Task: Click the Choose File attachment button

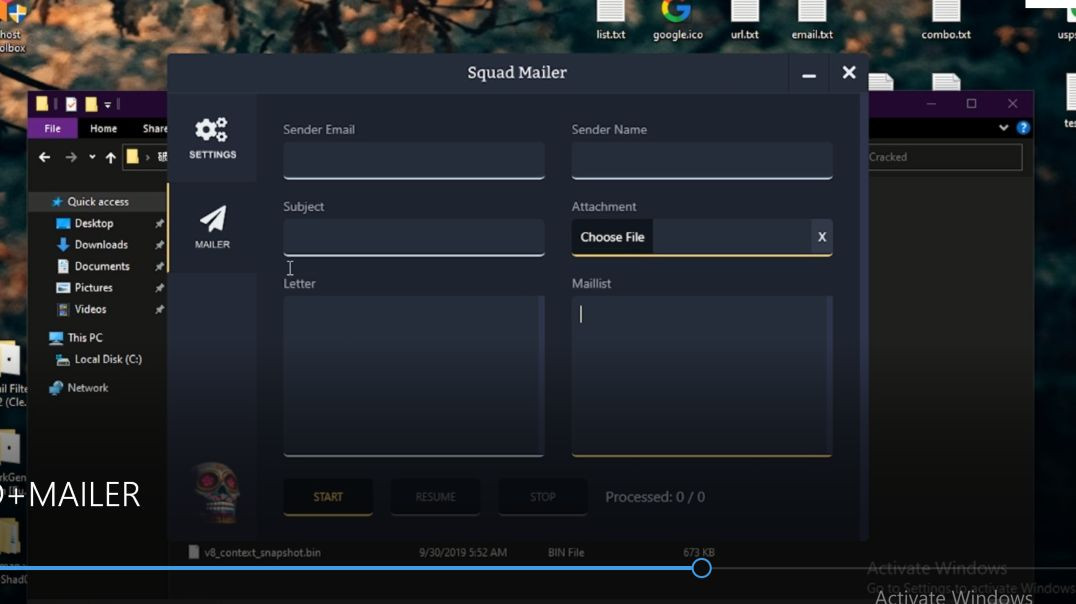Action: pos(612,237)
